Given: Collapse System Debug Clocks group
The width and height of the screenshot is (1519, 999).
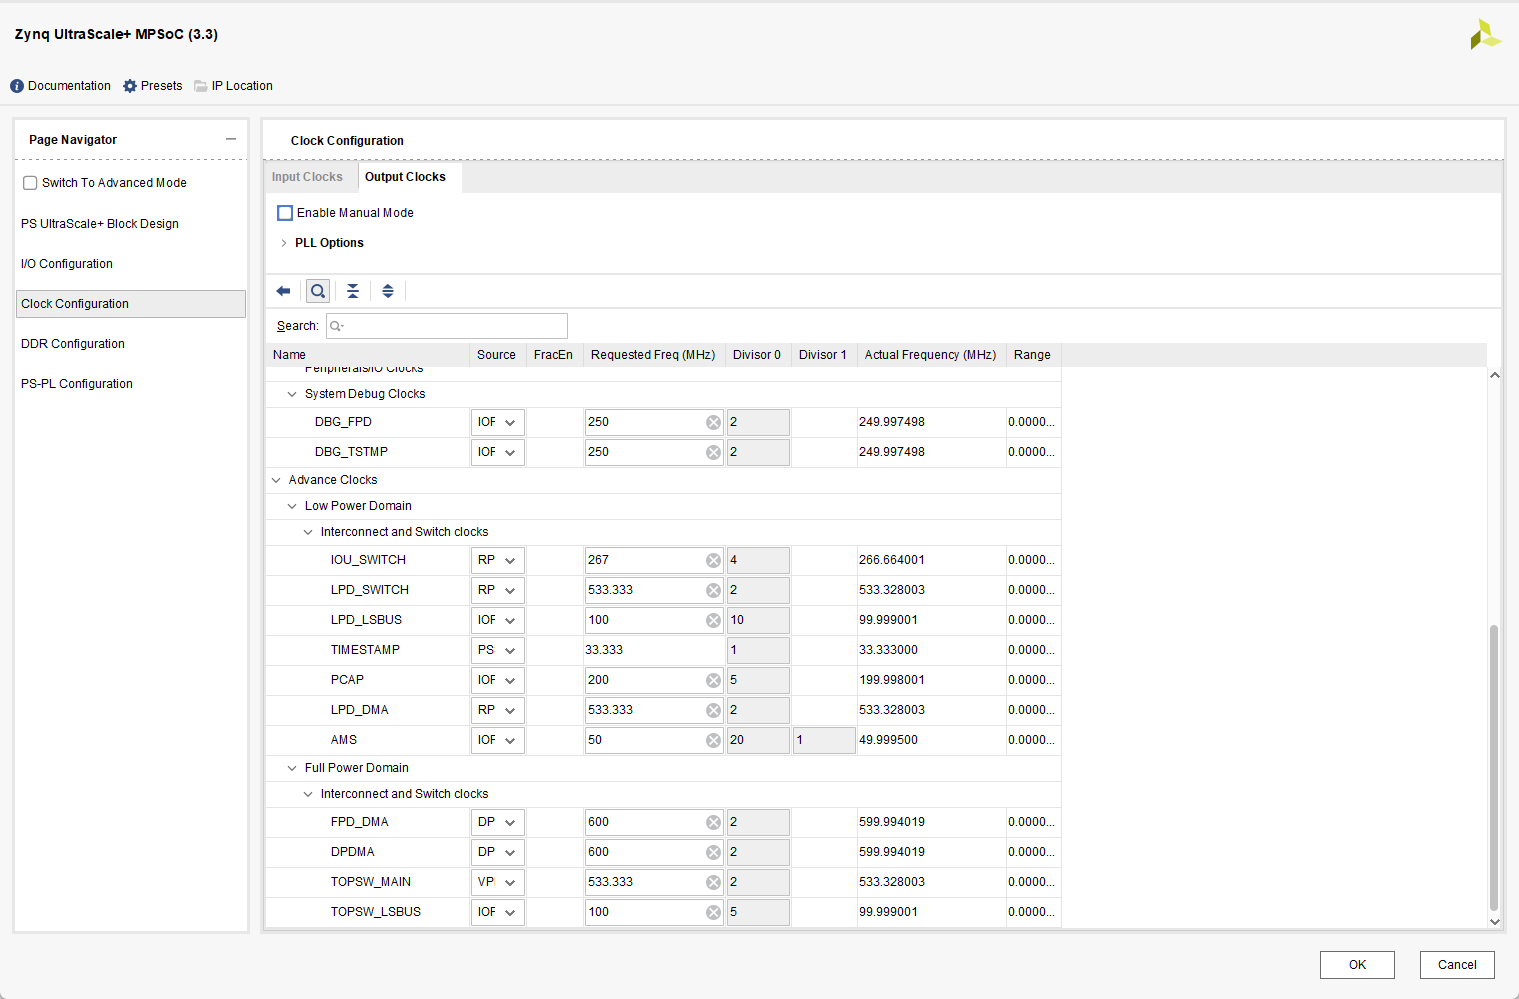Looking at the screenshot, I should (x=292, y=394).
